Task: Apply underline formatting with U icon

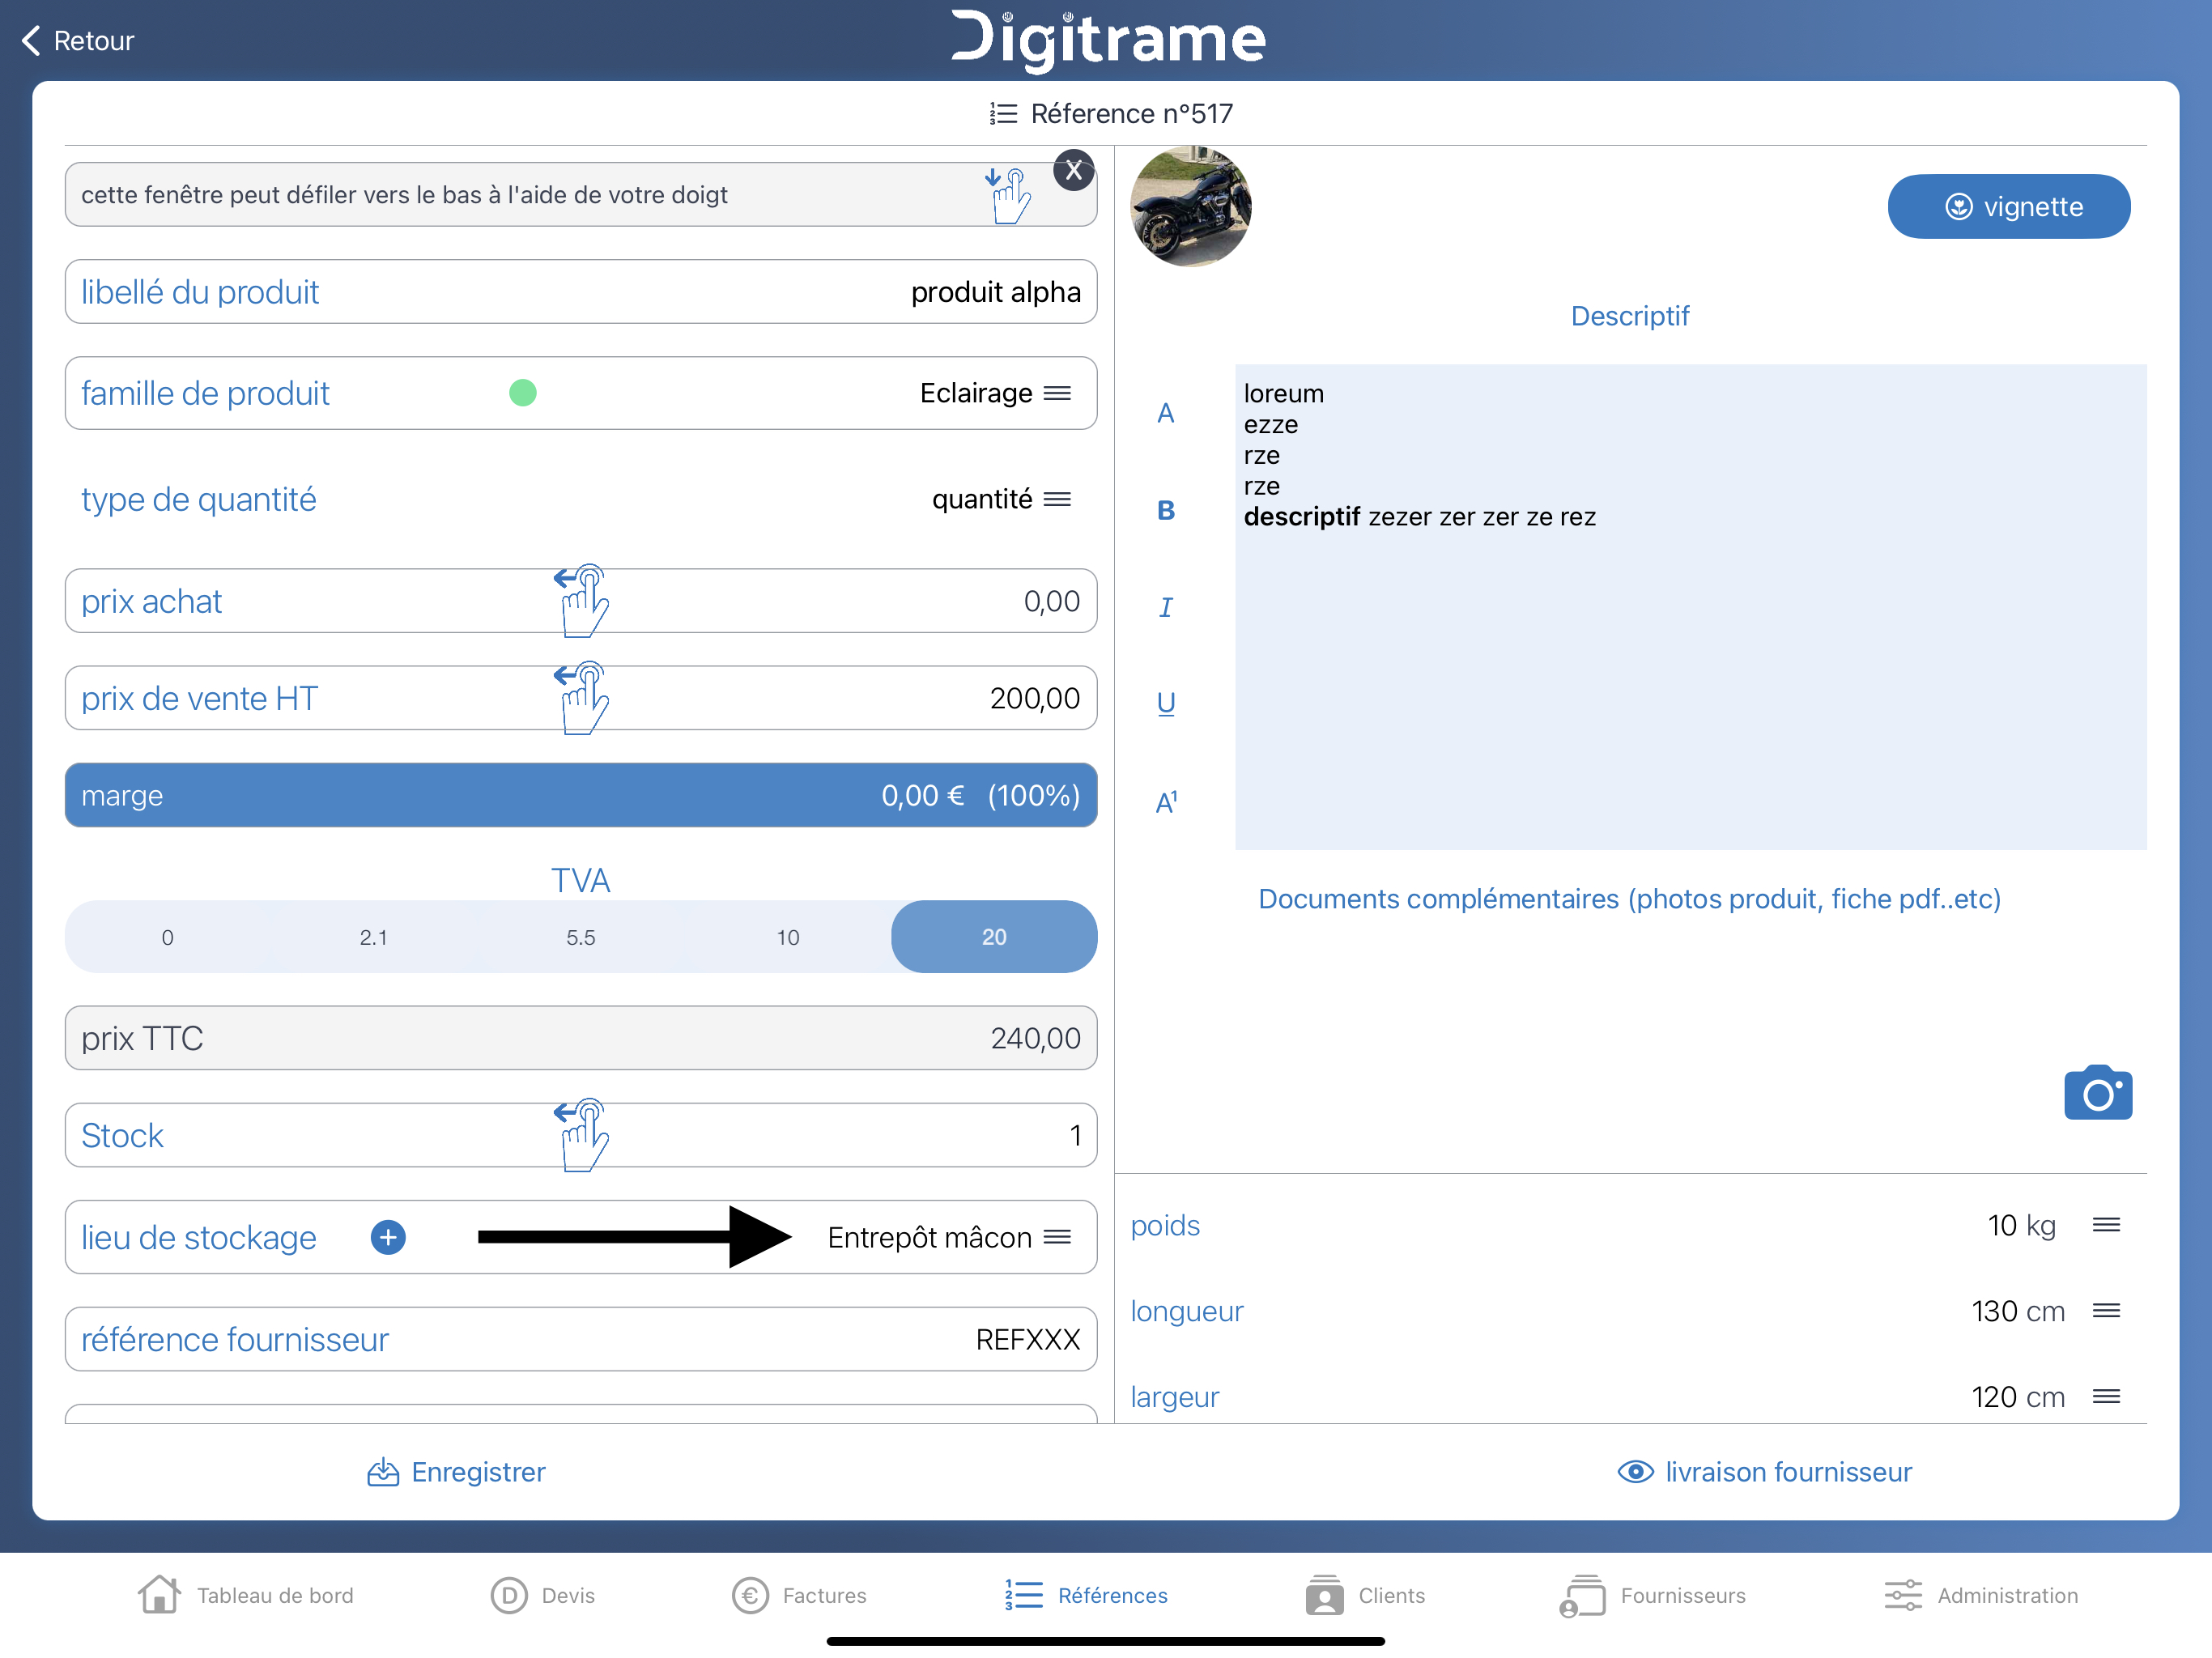Action: [x=1165, y=703]
